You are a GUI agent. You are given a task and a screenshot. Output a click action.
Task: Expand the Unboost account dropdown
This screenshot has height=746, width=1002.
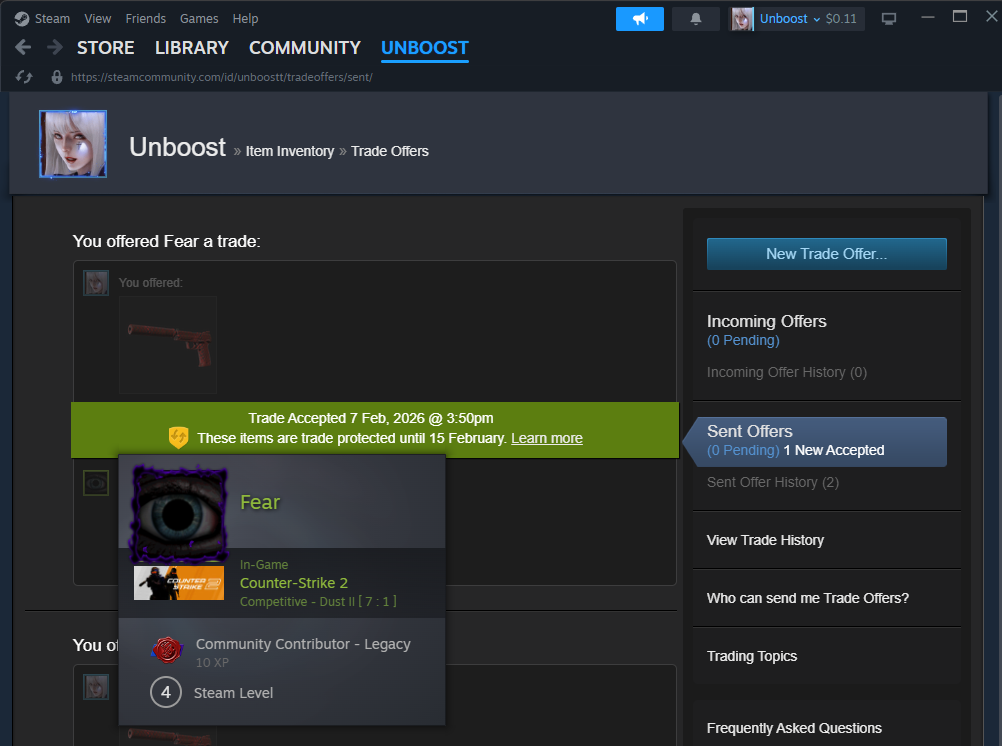pos(790,19)
